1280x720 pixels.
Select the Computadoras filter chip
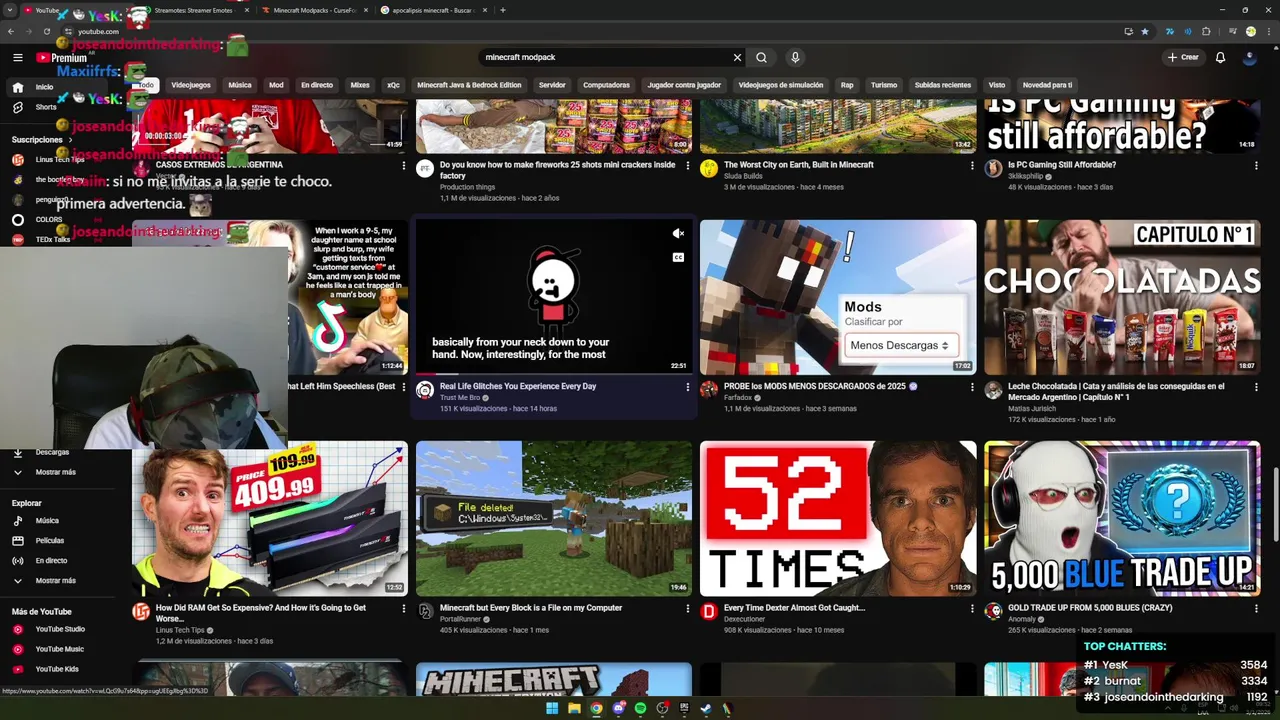[x=606, y=85]
